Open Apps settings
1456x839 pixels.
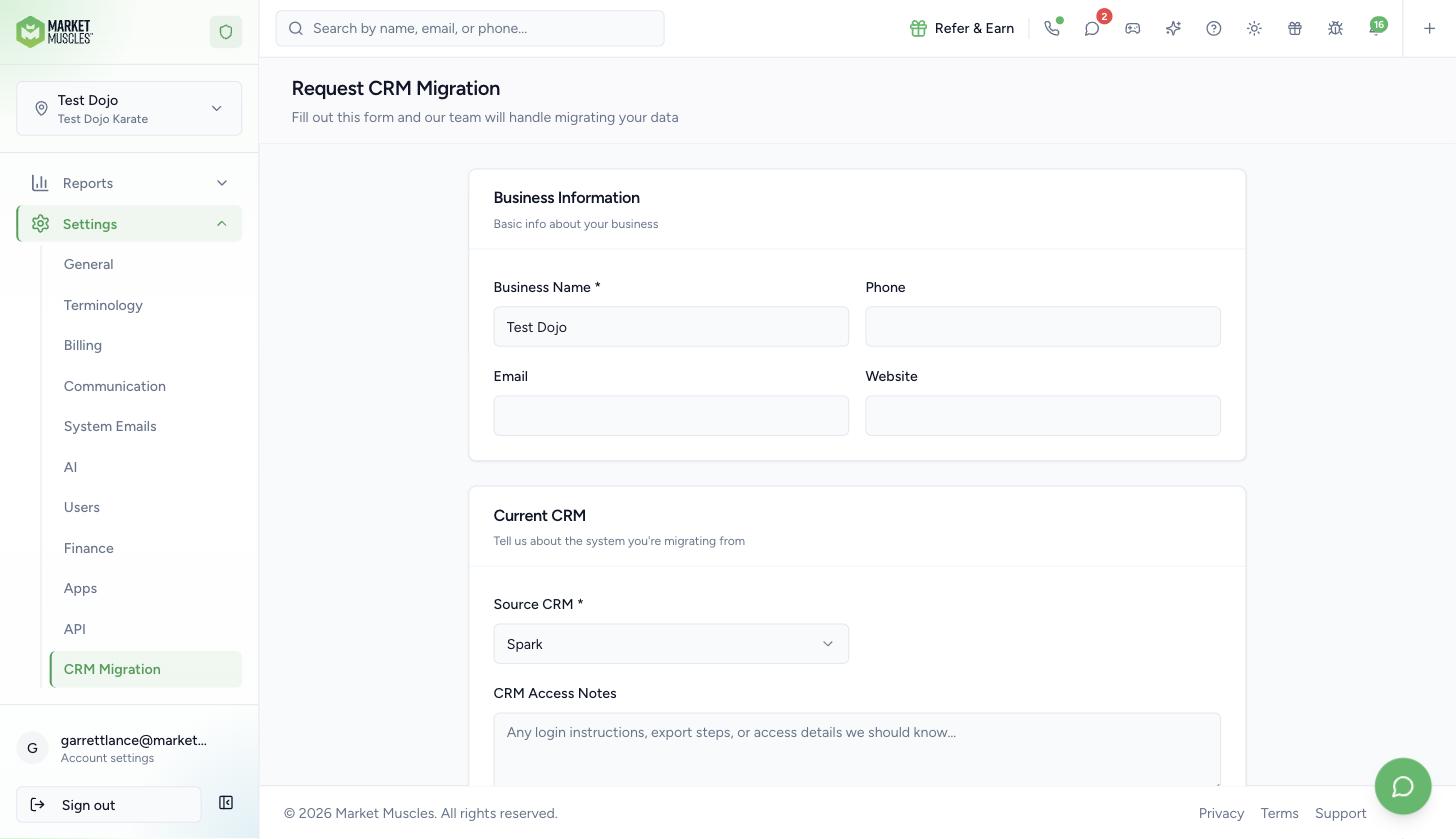point(80,588)
